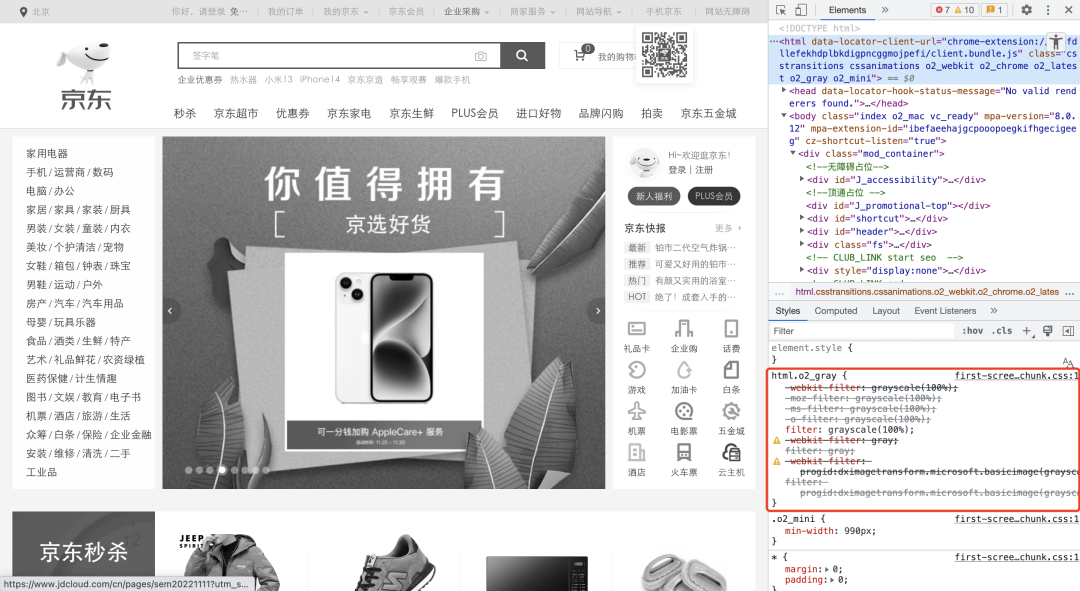Click the red errors count badge
The width and height of the screenshot is (1080, 591).
pyautogui.click(x=942, y=10)
